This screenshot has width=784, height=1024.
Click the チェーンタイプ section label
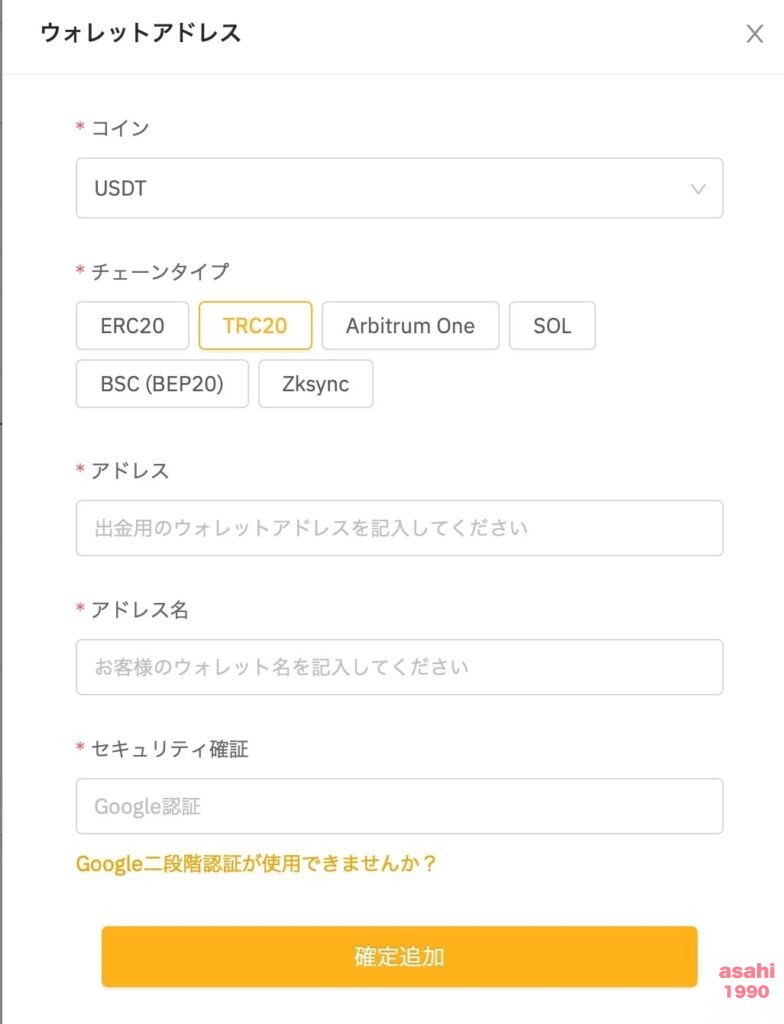160,271
